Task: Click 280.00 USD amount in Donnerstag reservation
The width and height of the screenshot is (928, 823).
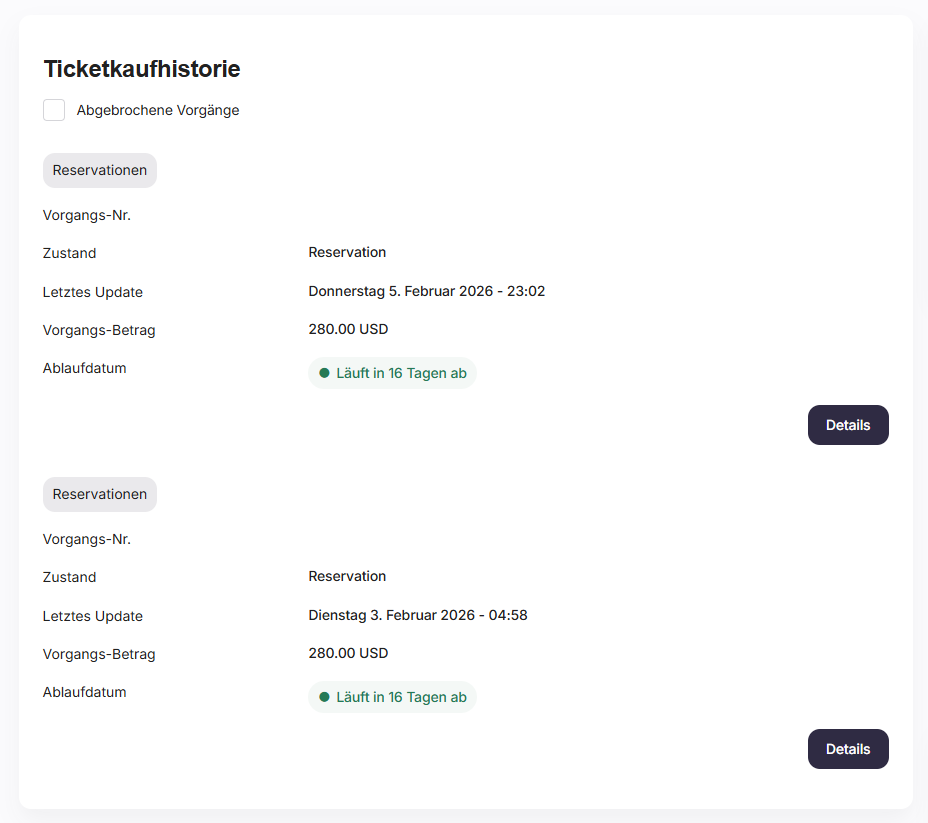Action: click(348, 329)
